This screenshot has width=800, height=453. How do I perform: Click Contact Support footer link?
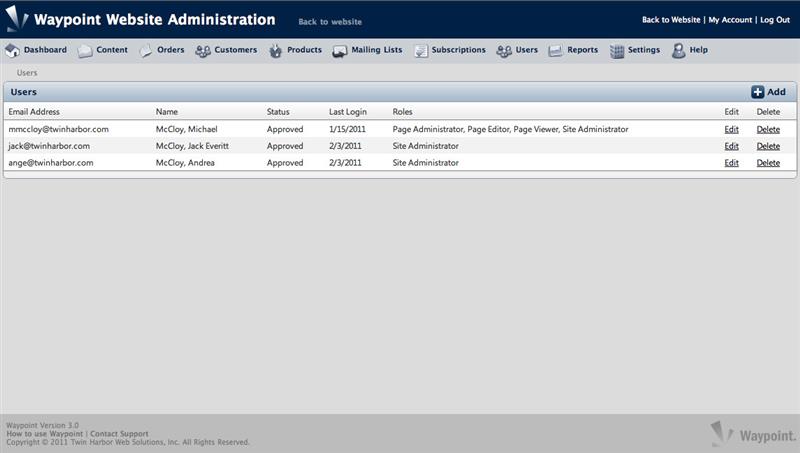point(119,434)
